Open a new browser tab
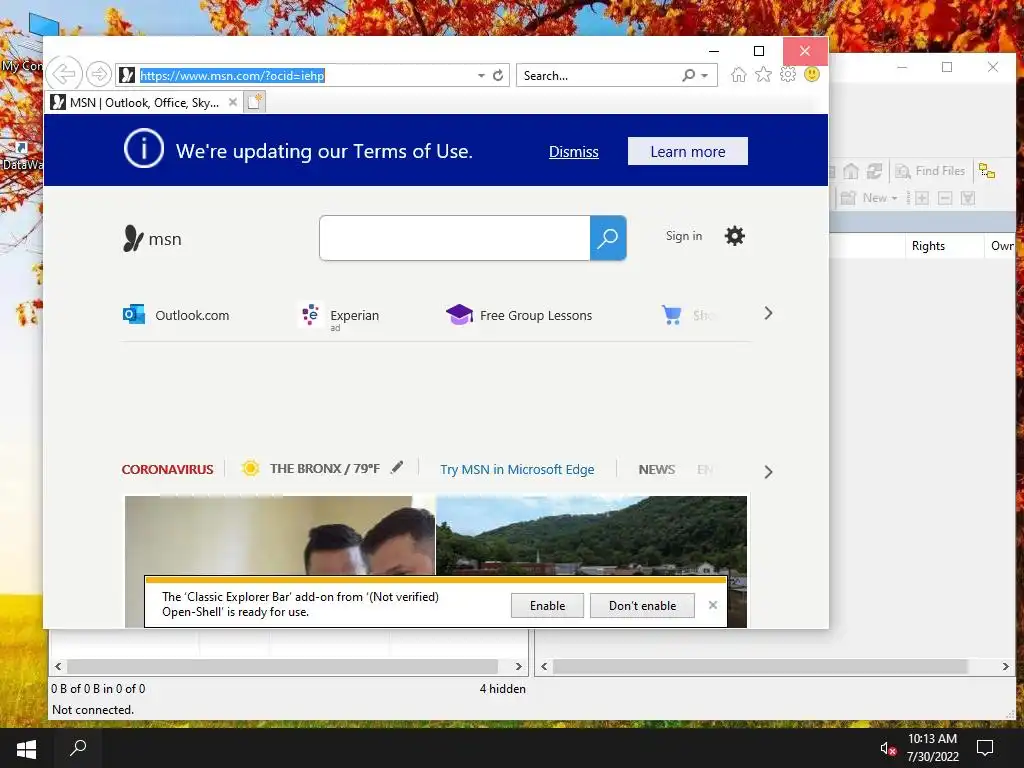Screen dimensions: 1024x768 [x=255, y=102]
